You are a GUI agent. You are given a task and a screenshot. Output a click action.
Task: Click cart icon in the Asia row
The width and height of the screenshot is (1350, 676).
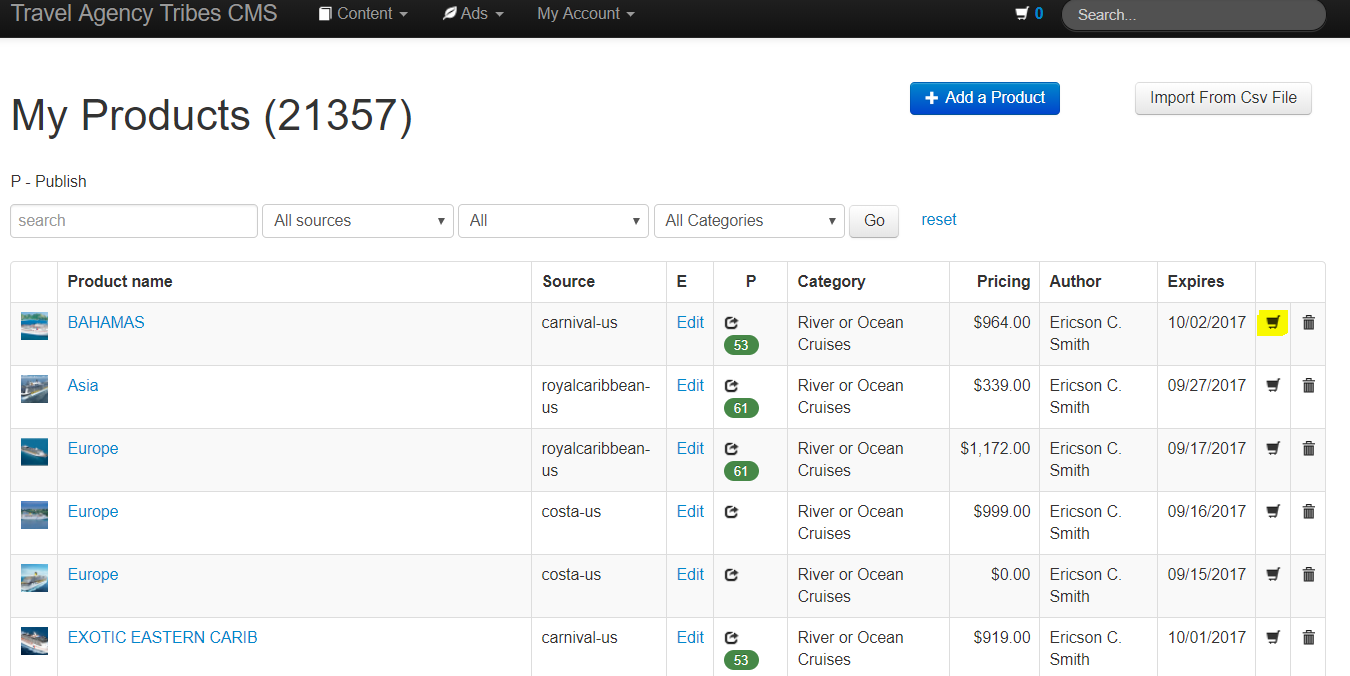coord(1272,385)
